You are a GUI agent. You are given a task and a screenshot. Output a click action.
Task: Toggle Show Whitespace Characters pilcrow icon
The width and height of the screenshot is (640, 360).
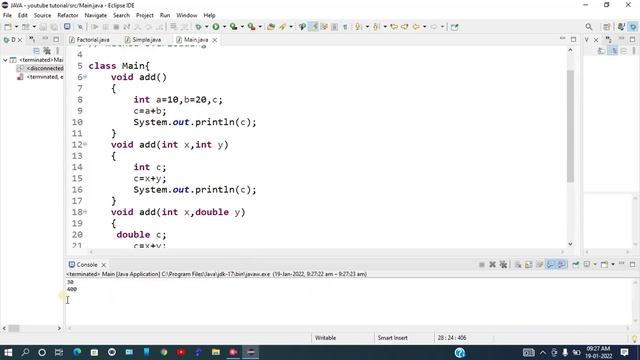tap(345, 27)
